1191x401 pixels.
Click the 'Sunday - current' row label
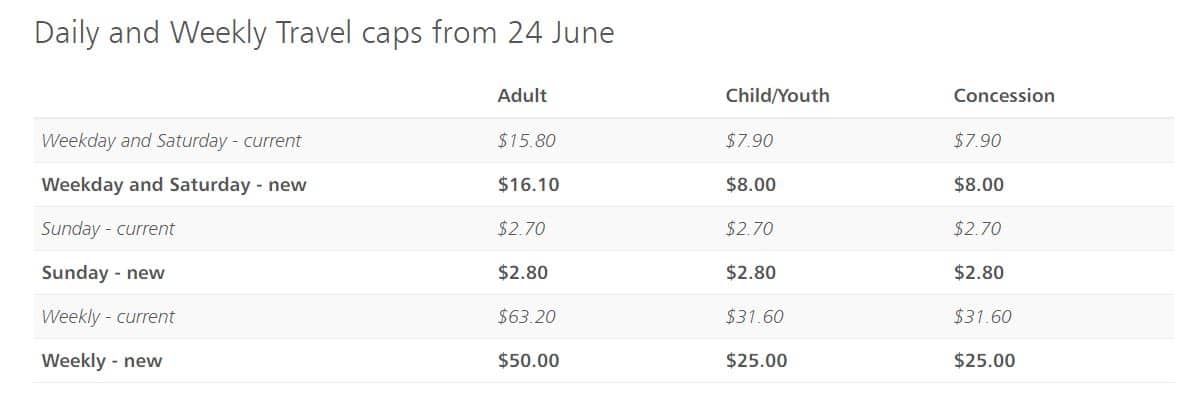coord(108,229)
